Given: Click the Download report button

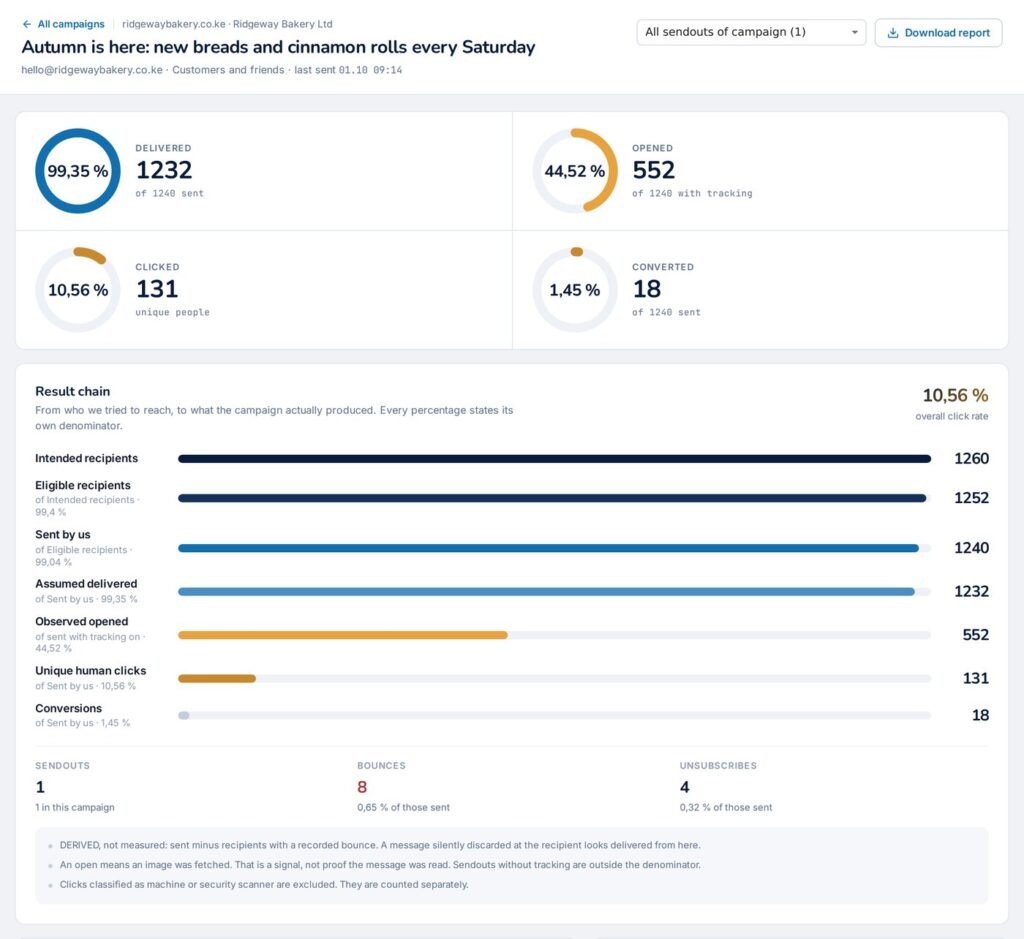Looking at the screenshot, I should [x=938, y=33].
